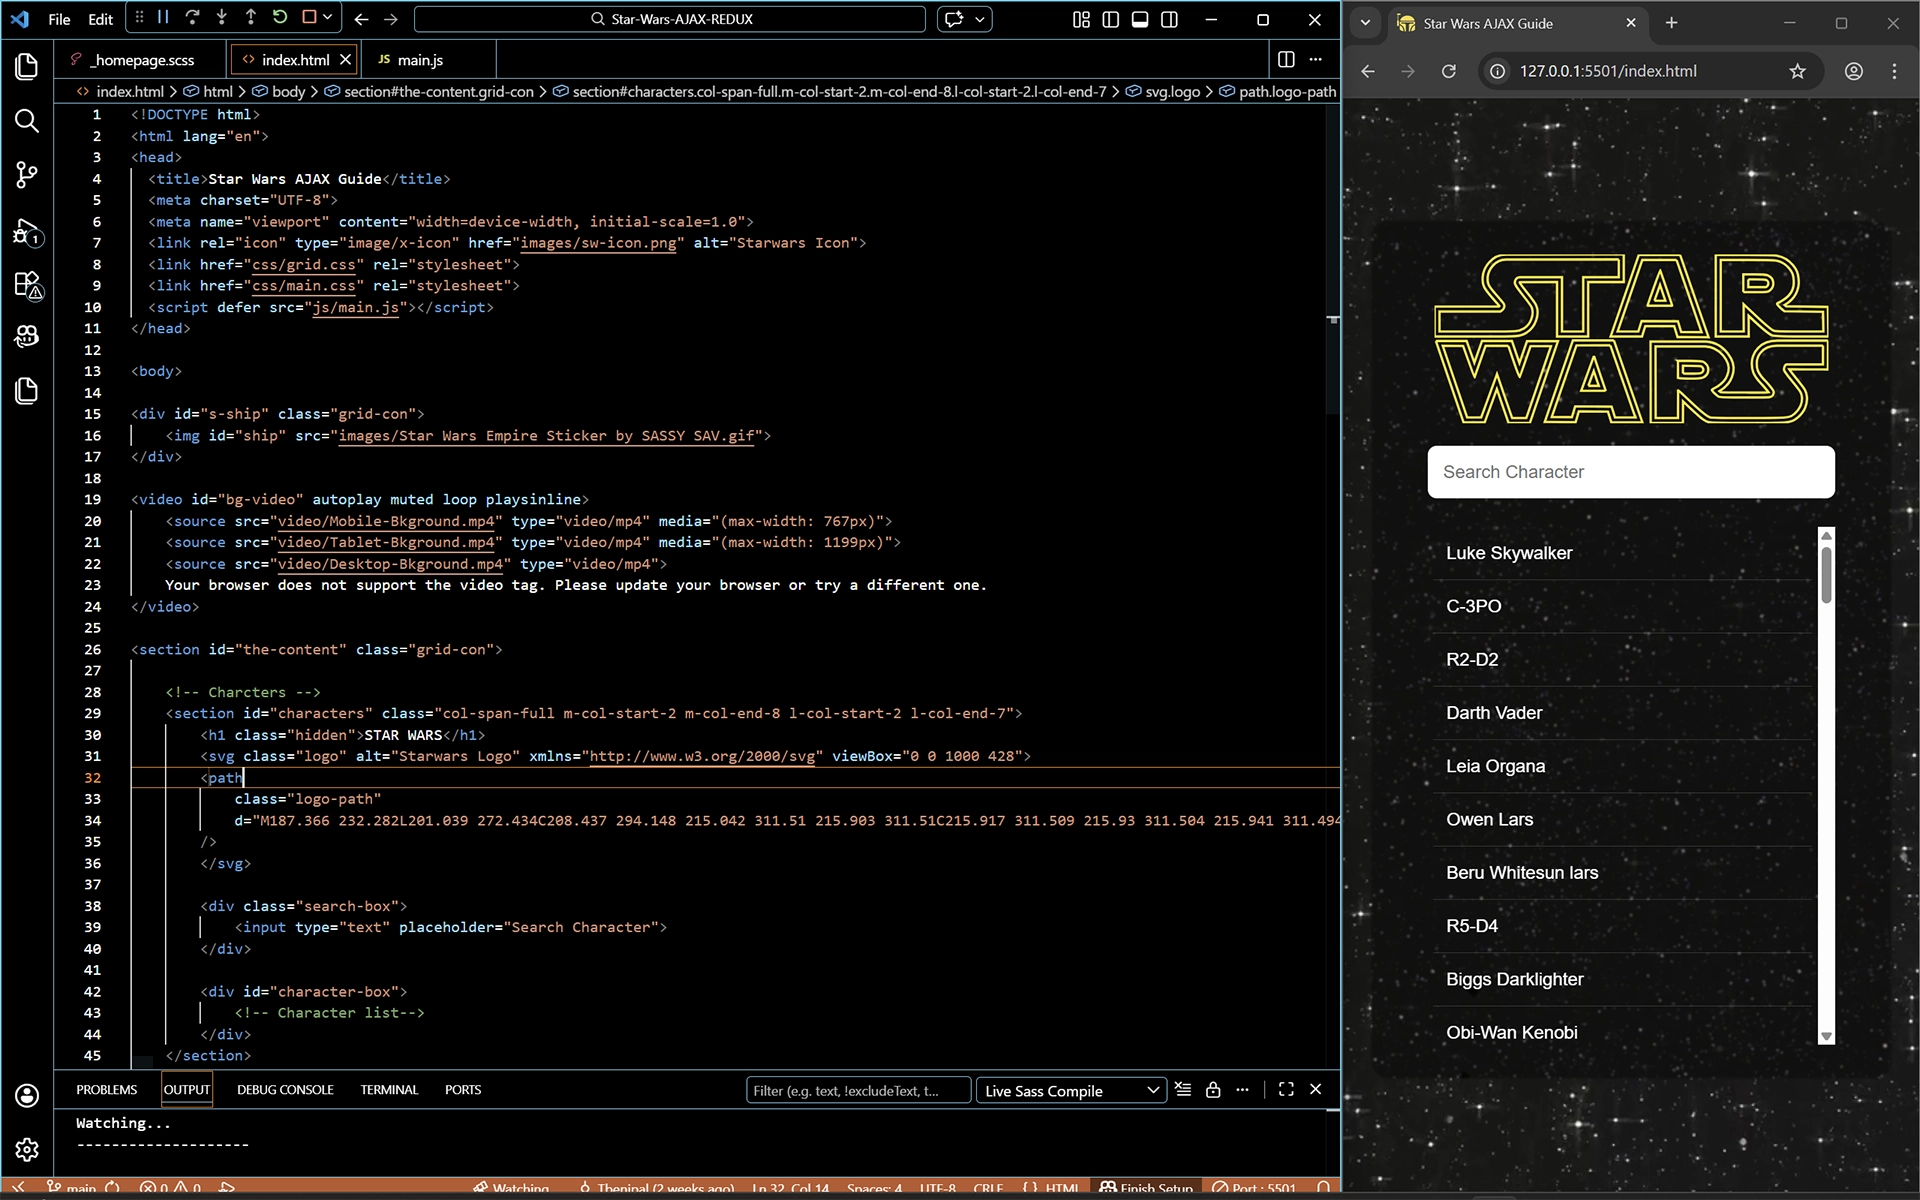Screen dimensions: 1920x1200
Task: Click the clear output icon
Action: click(x=1183, y=1090)
